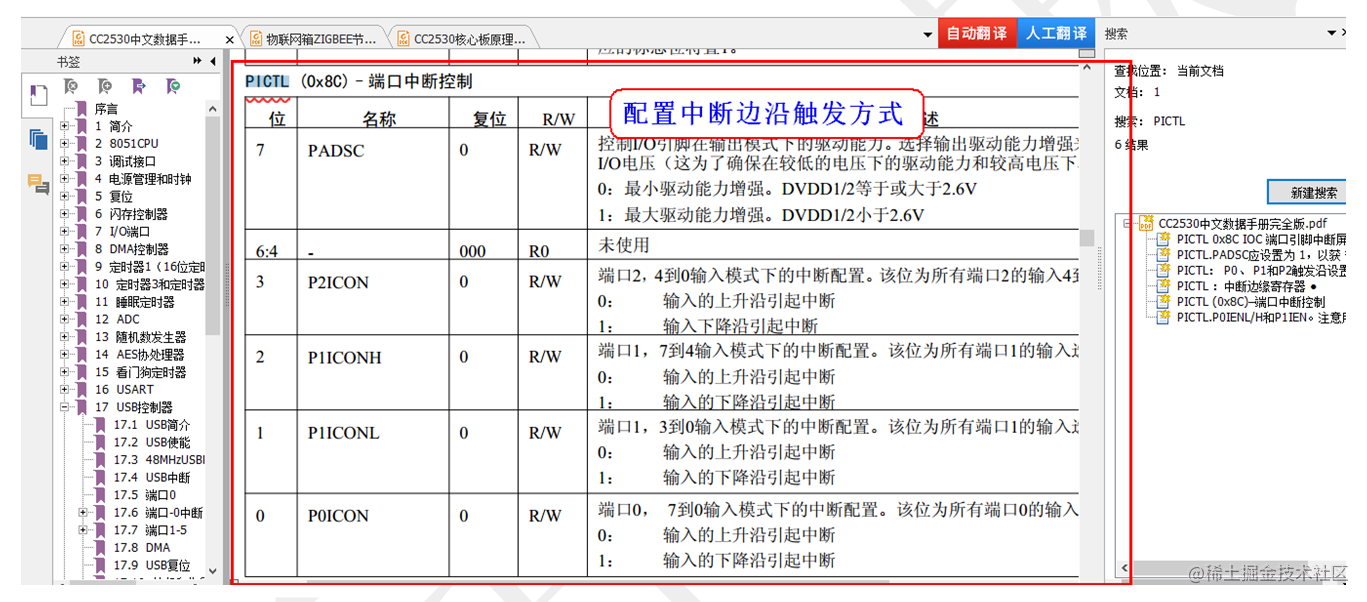This screenshot has height=602, width=1367.
Task: Open bookmark 4 电源管理和时钟
Action: (x=143, y=179)
